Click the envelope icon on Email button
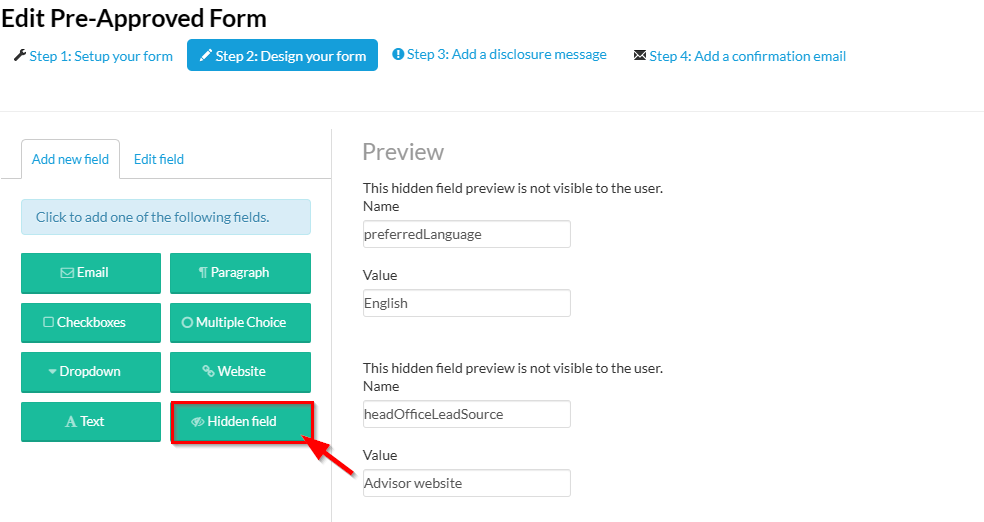The height and width of the screenshot is (522, 984). (x=67, y=273)
